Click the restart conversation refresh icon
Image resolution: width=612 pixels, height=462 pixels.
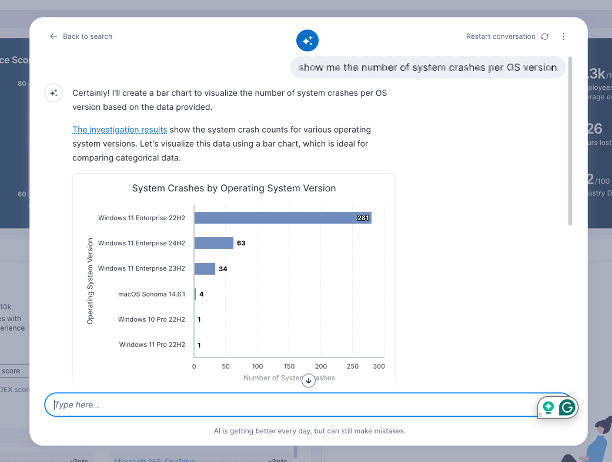point(544,37)
